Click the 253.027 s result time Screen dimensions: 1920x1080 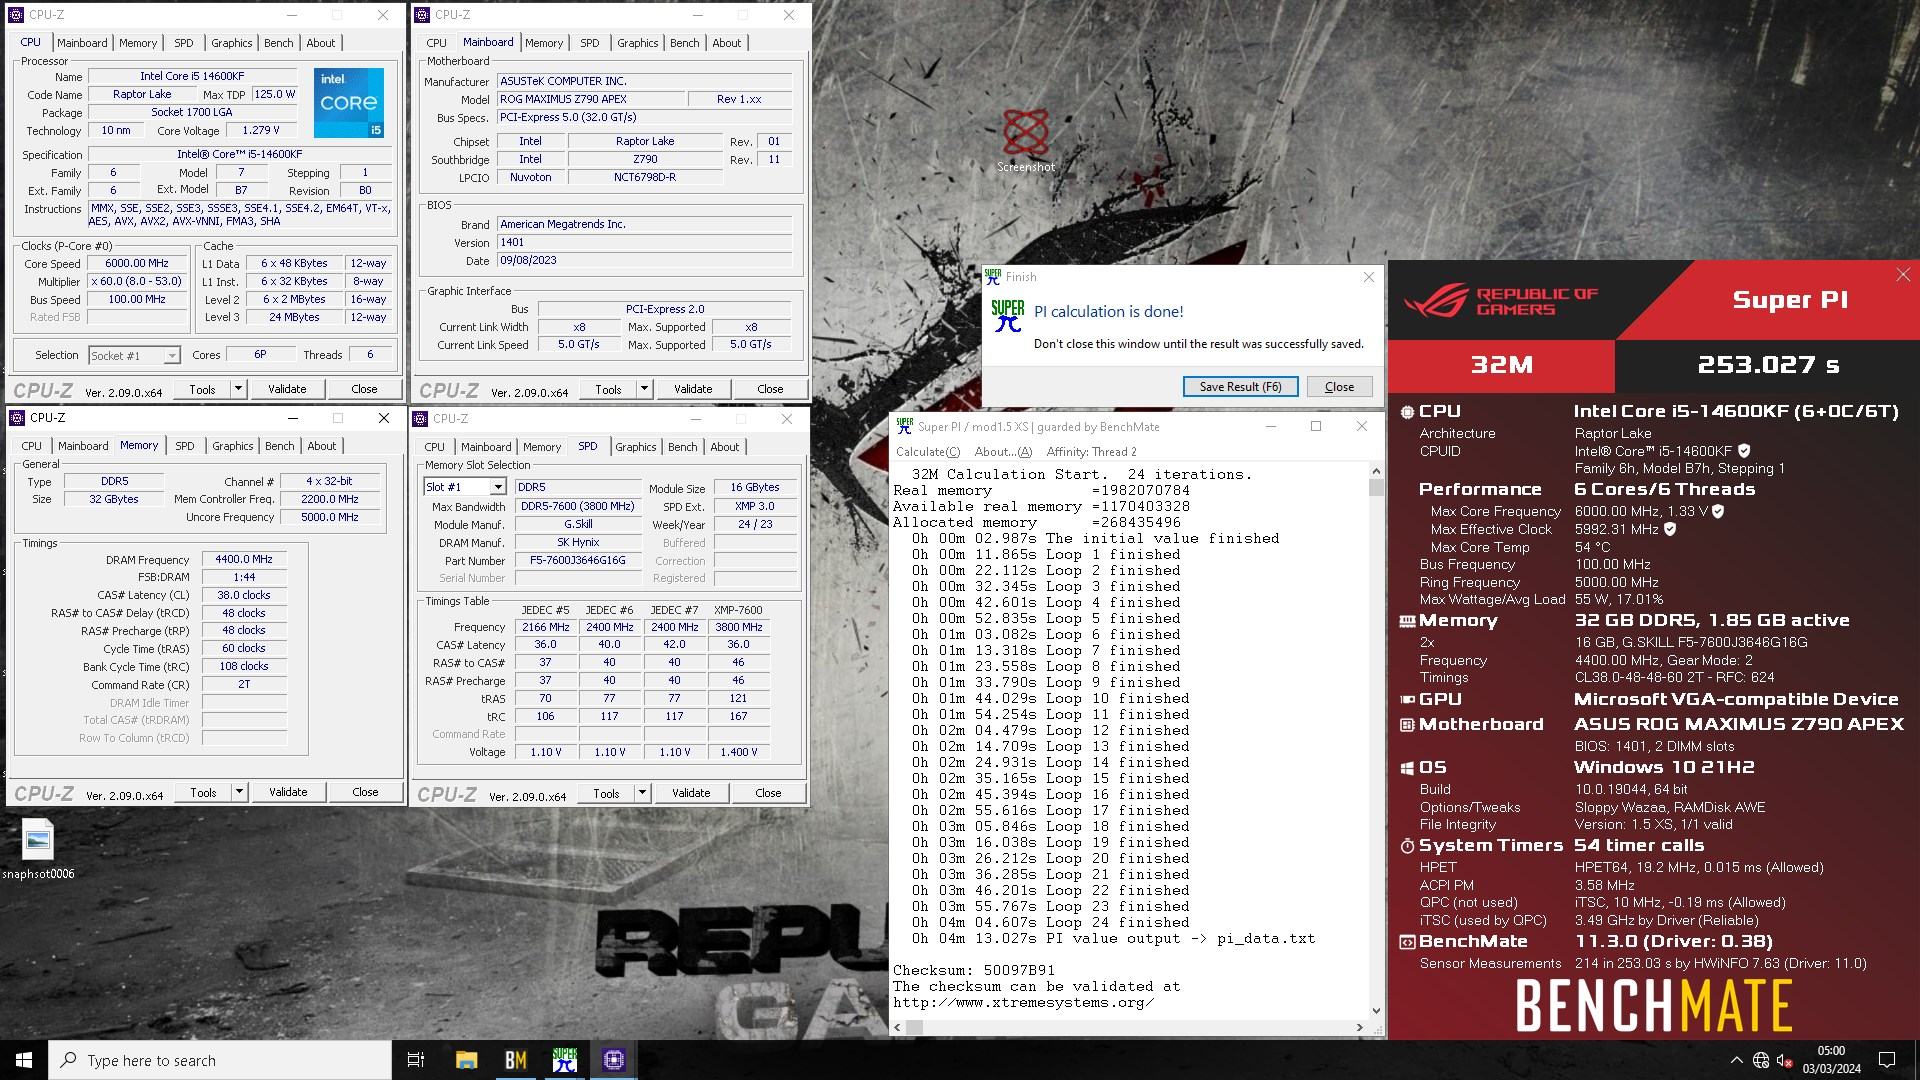pyautogui.click(x=1768, y=365)
